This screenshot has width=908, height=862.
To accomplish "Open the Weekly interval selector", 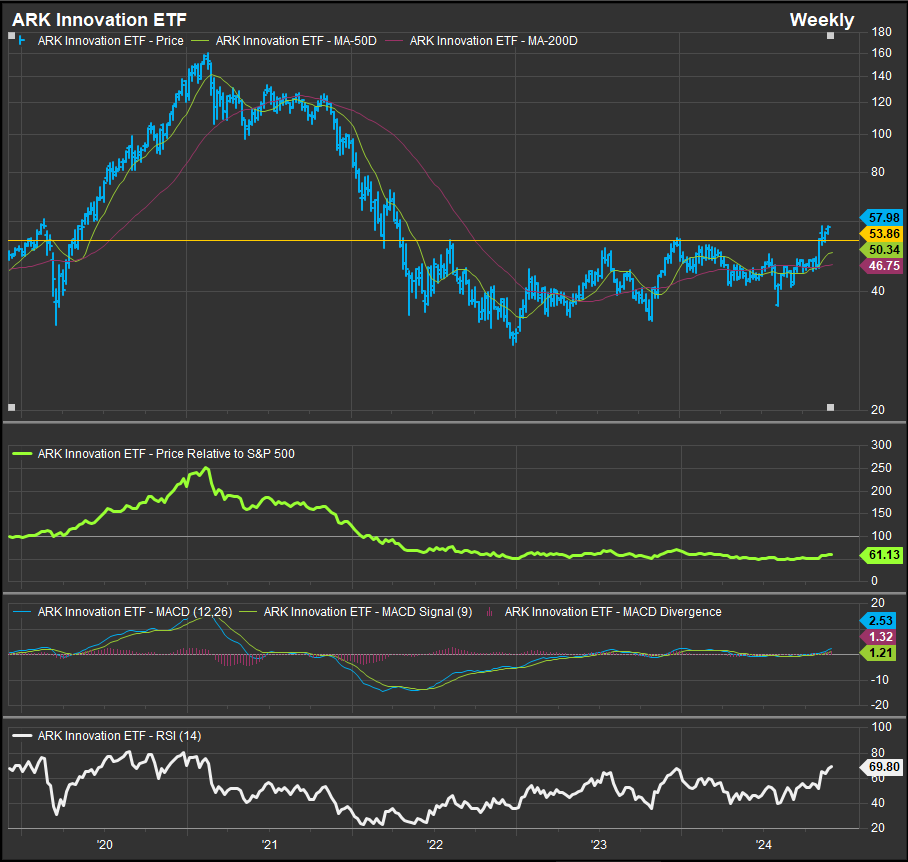I will pyautogui.click(x=821, y=20).
